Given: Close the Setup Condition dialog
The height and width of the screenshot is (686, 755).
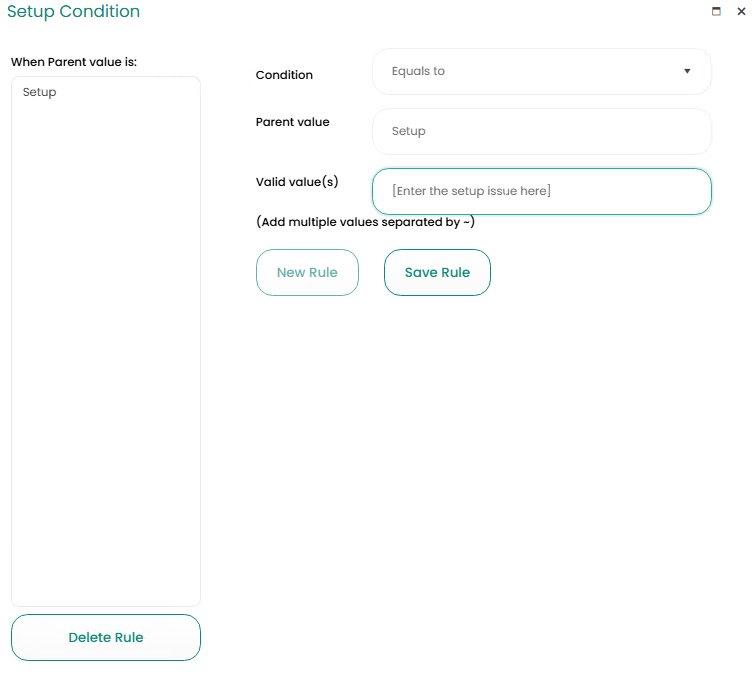Looking at the screenshot, I should (741, 12).
